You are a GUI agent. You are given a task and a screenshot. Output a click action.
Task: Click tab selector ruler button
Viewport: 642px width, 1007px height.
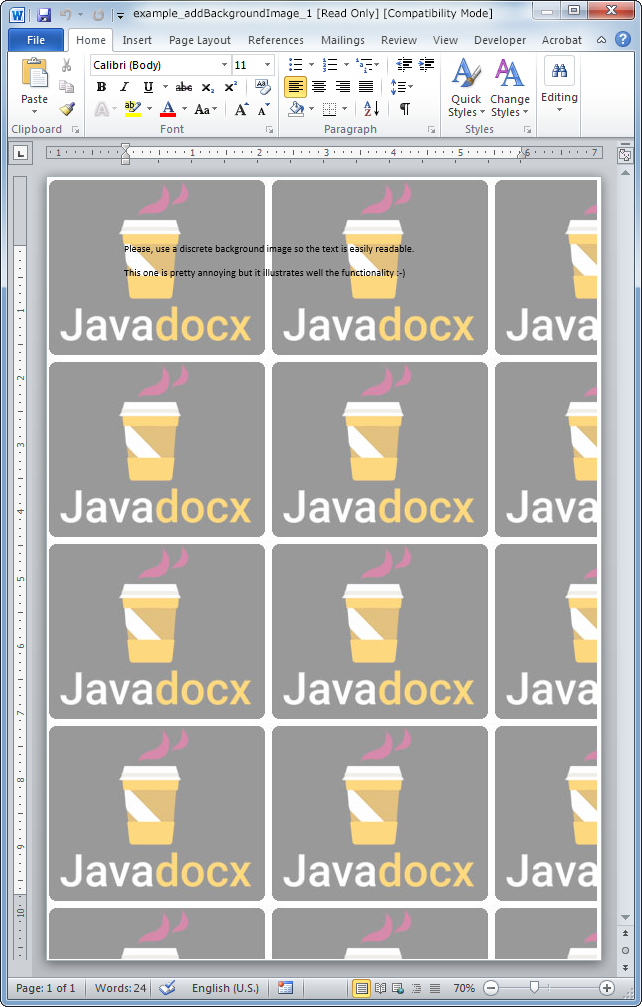point(21,153)
